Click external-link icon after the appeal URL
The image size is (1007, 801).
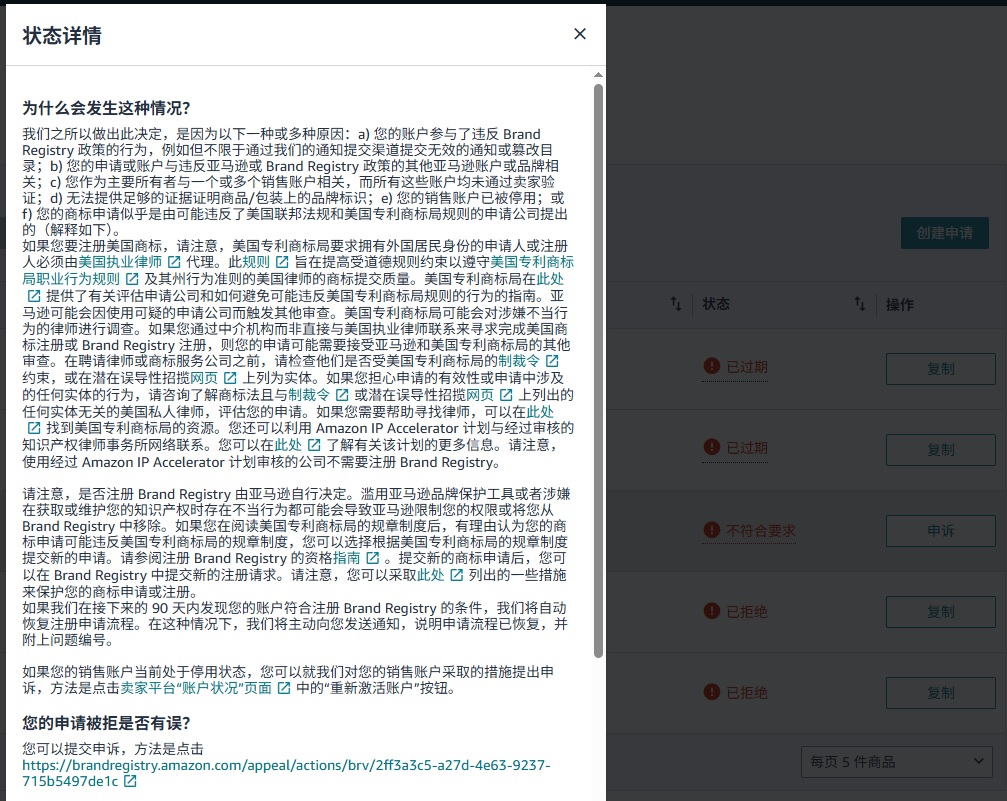130,781
